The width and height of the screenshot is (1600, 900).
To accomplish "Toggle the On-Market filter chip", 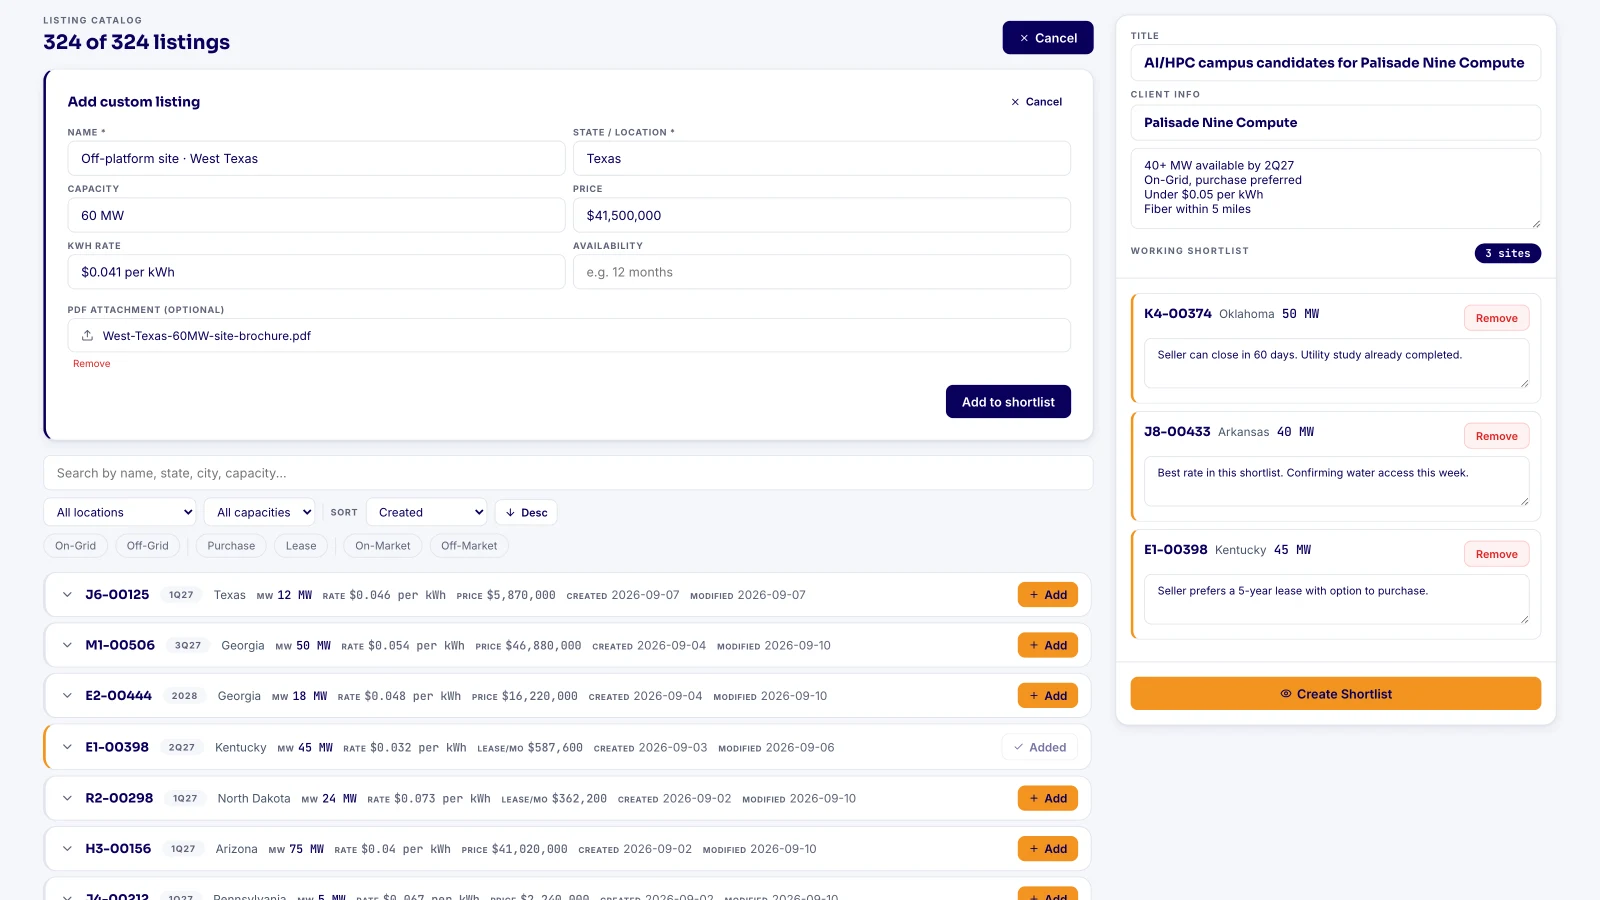I will pyautogui.click(x=383, y=546).
